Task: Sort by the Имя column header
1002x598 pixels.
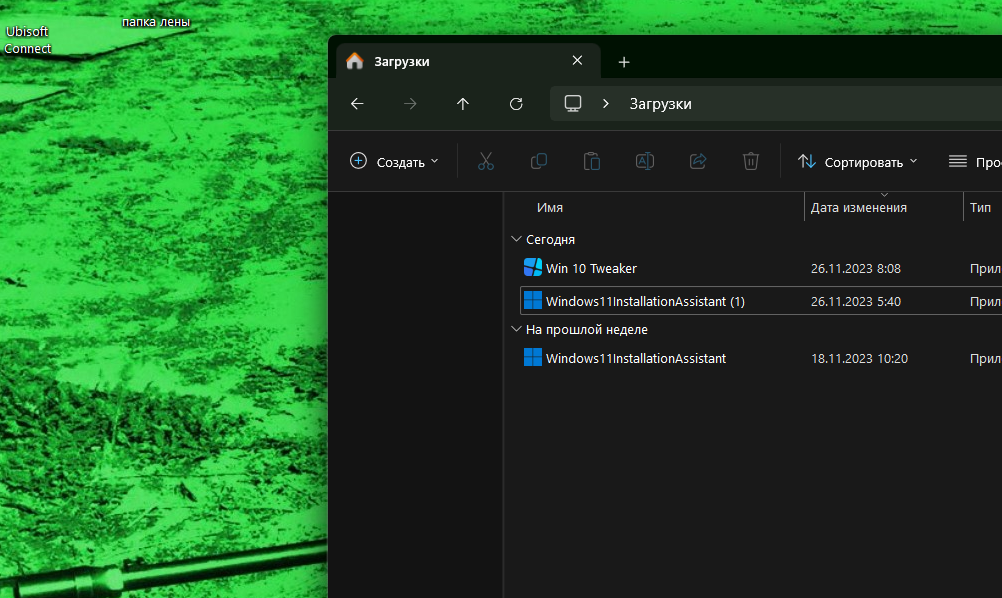Action: (x=550, y=208)
